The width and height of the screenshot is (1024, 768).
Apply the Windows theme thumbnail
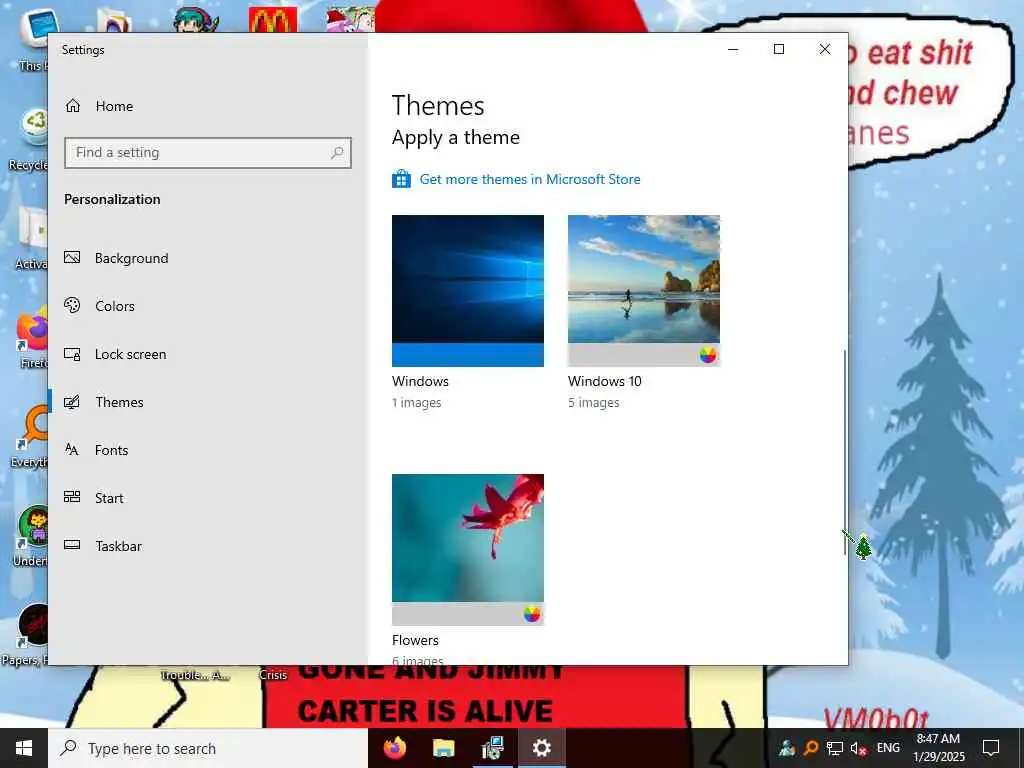pos(468,291)
